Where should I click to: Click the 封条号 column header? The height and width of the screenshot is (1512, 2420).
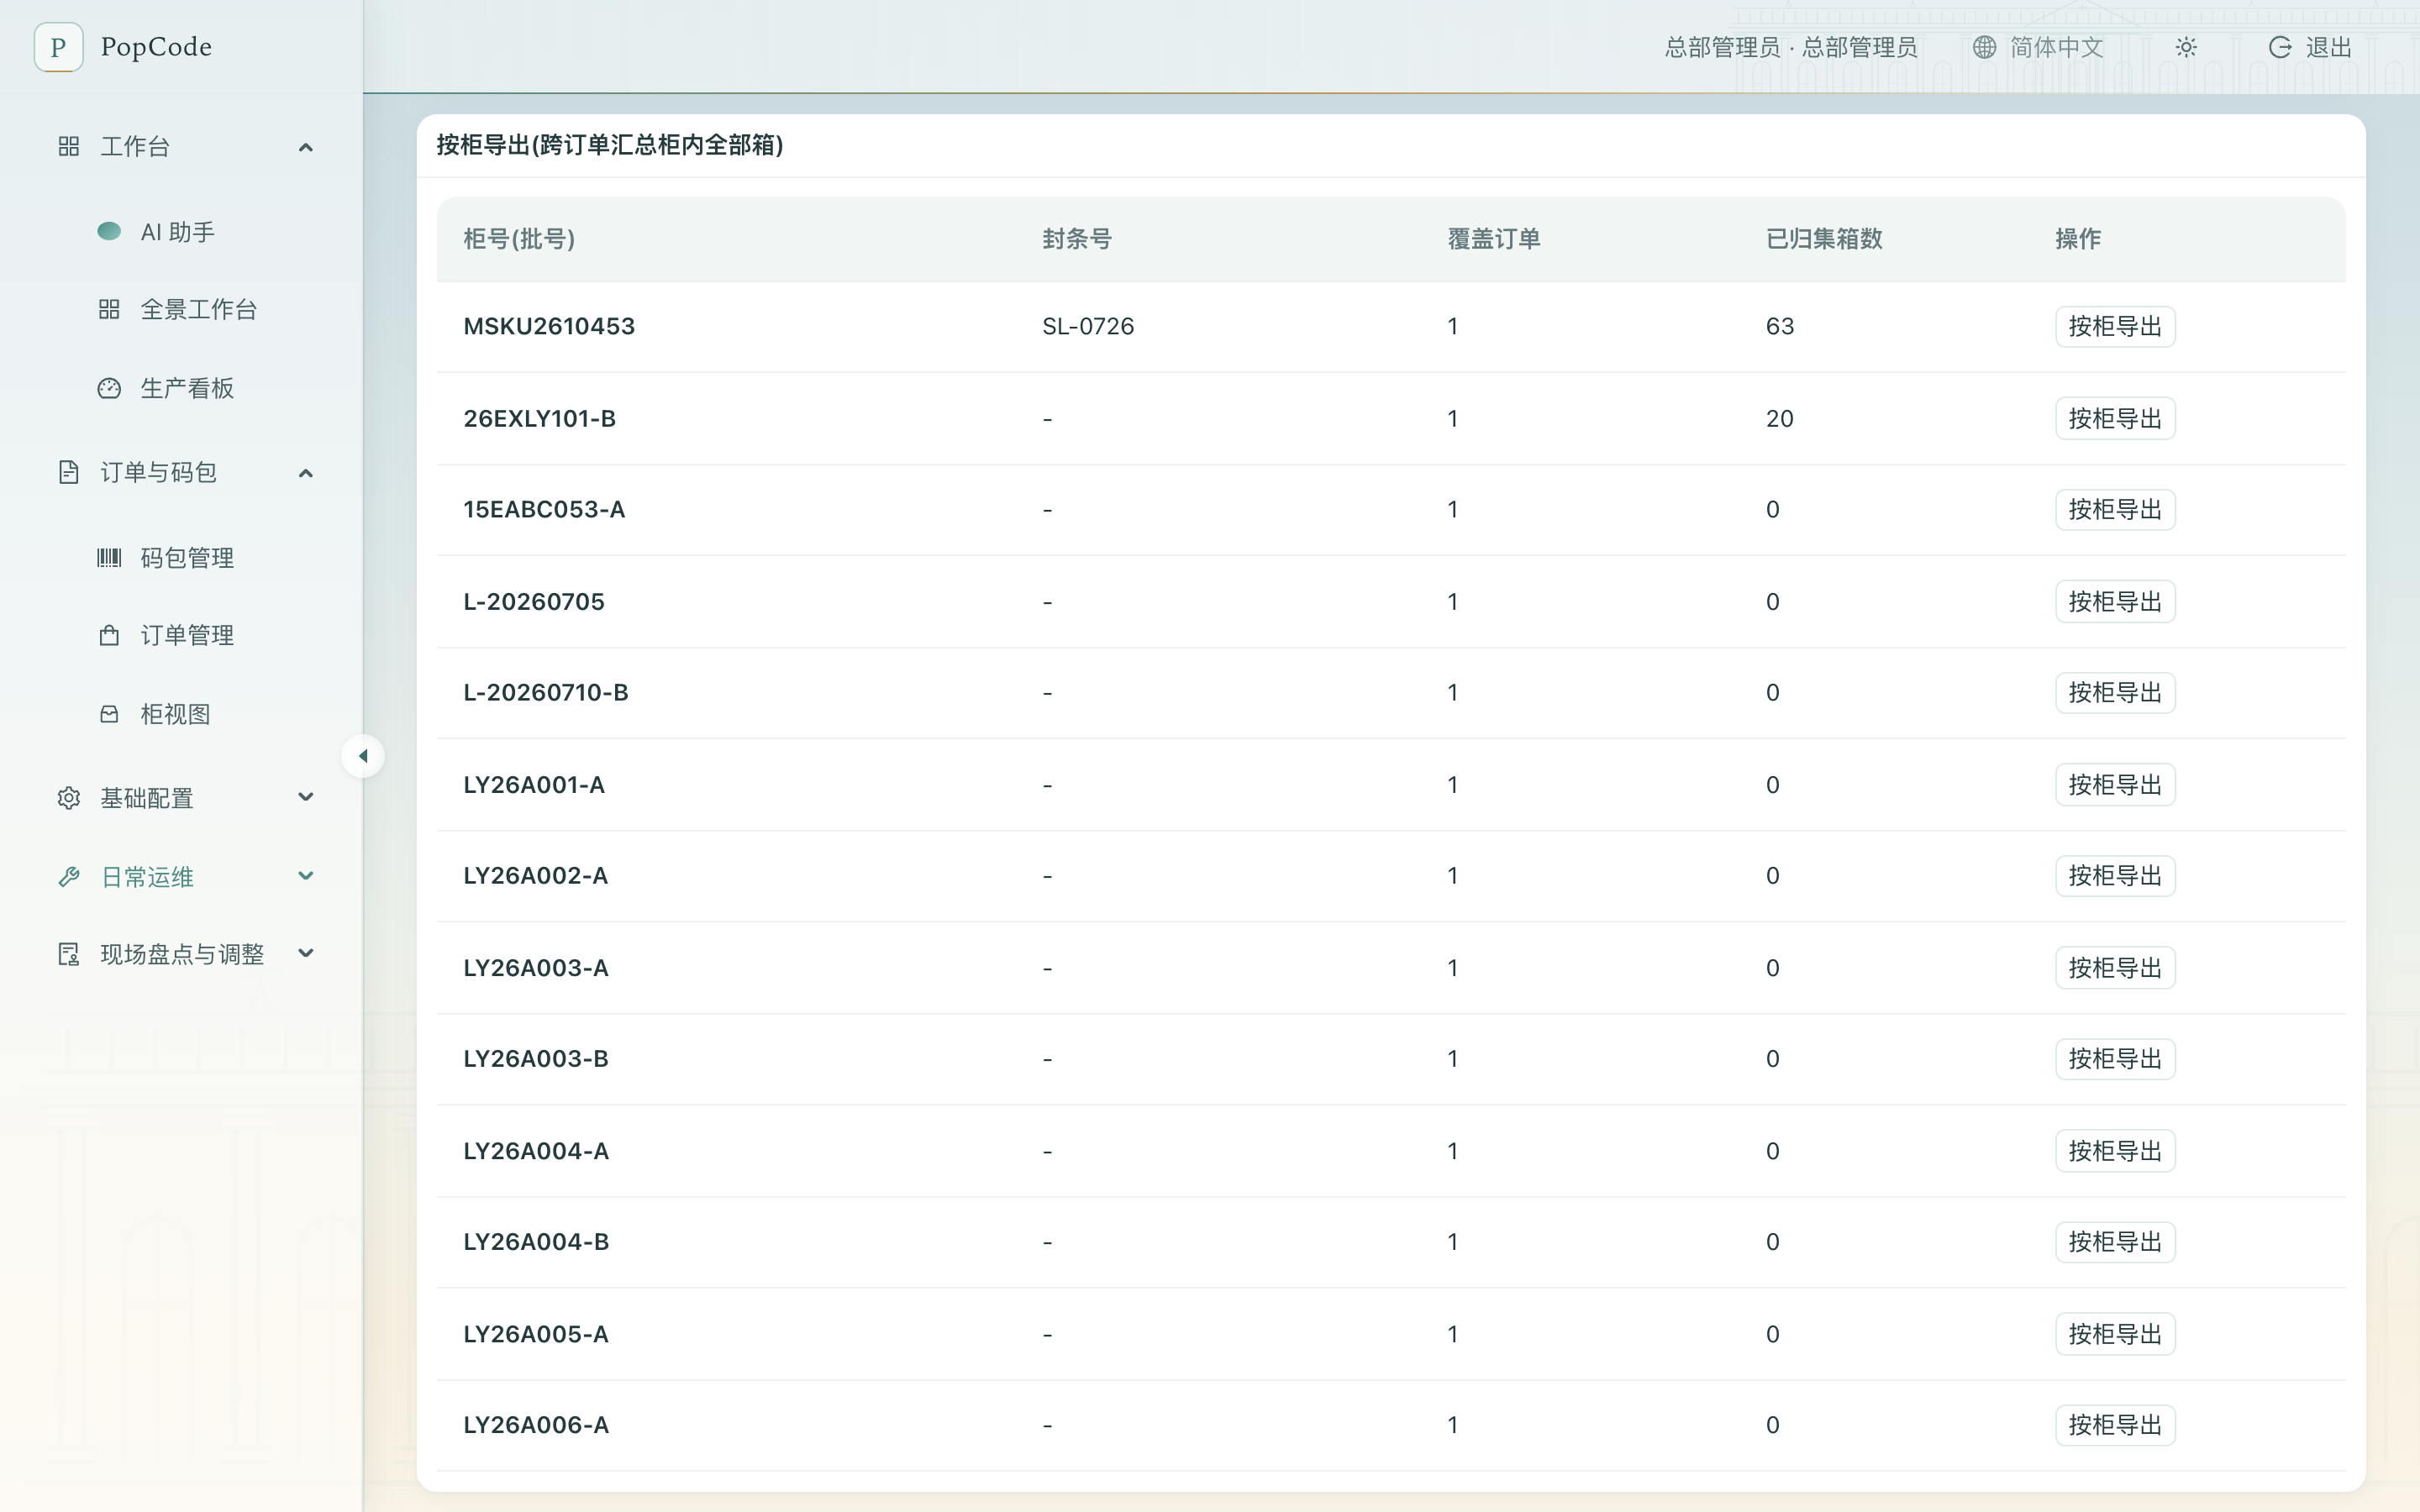point(1077,239)
